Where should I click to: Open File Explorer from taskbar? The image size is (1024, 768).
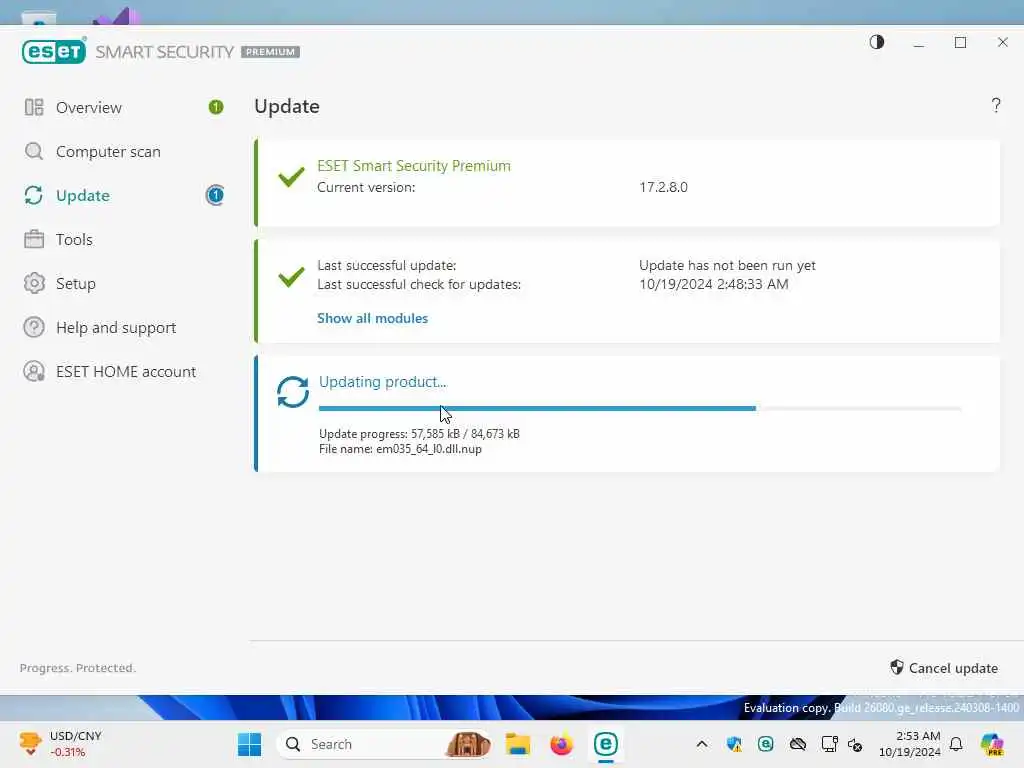click(x=517, y=744)
